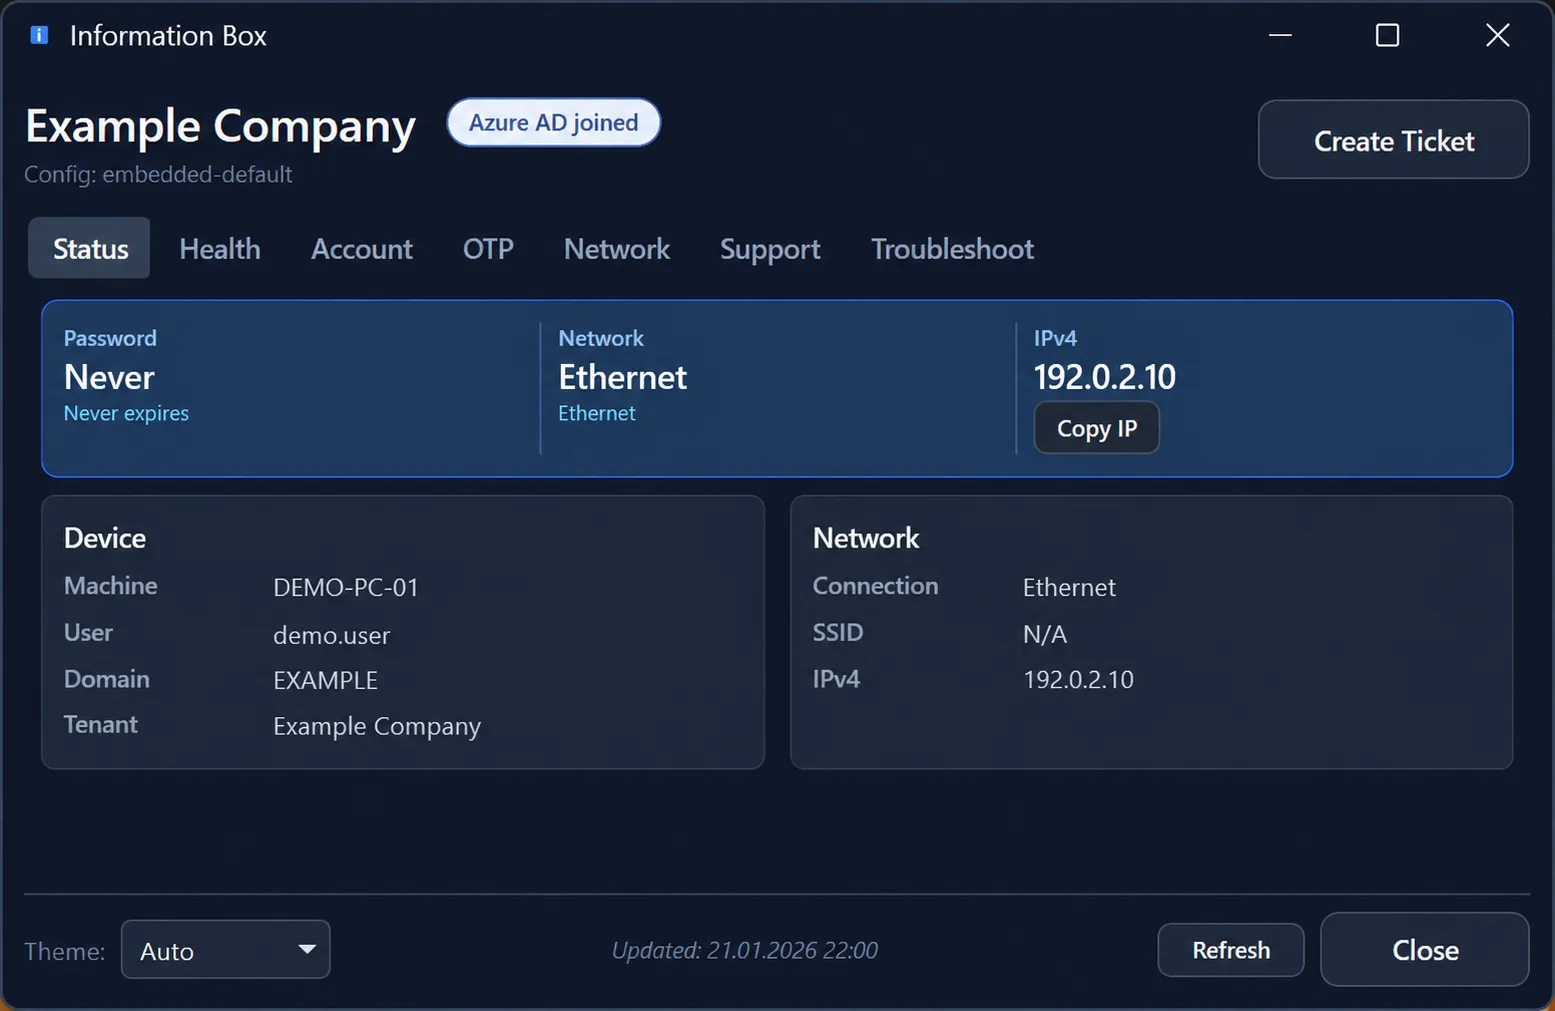This screenshot has height=1011, width=1555.
Task: Click the Example Company heading
Action: point(220,126)
